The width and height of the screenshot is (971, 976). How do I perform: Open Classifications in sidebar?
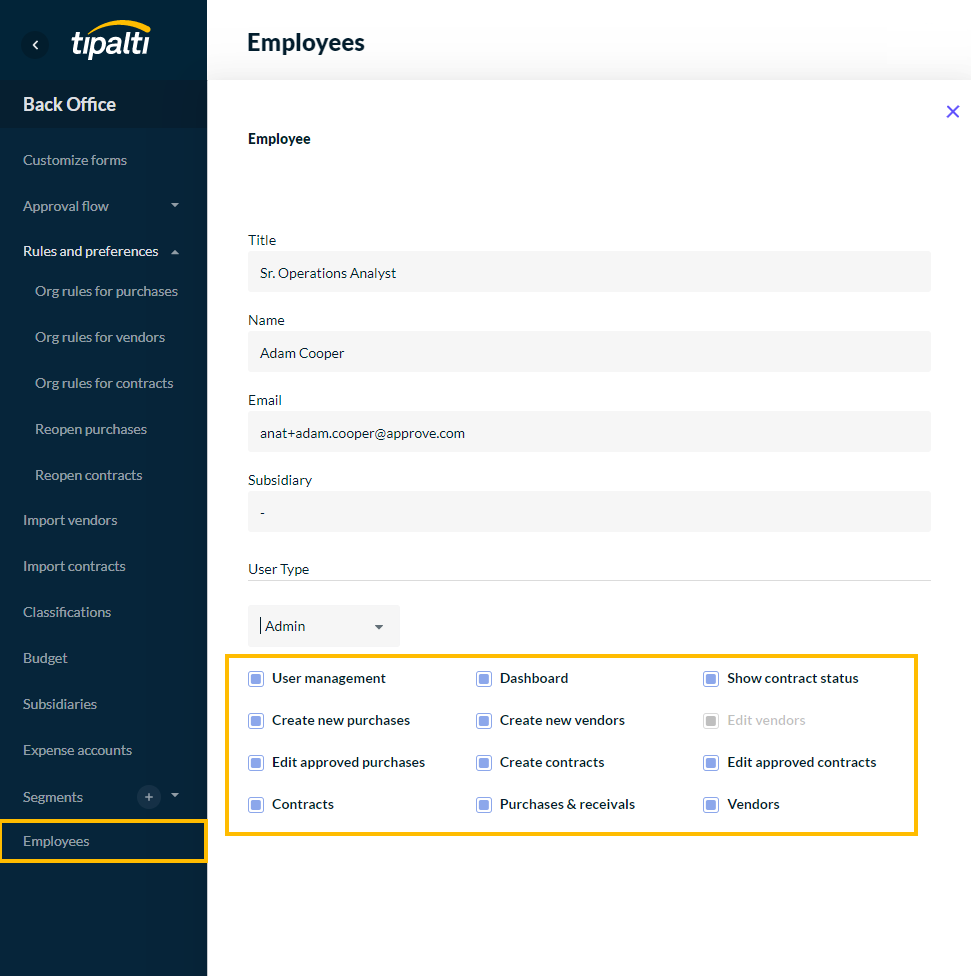tap(67, 612)
